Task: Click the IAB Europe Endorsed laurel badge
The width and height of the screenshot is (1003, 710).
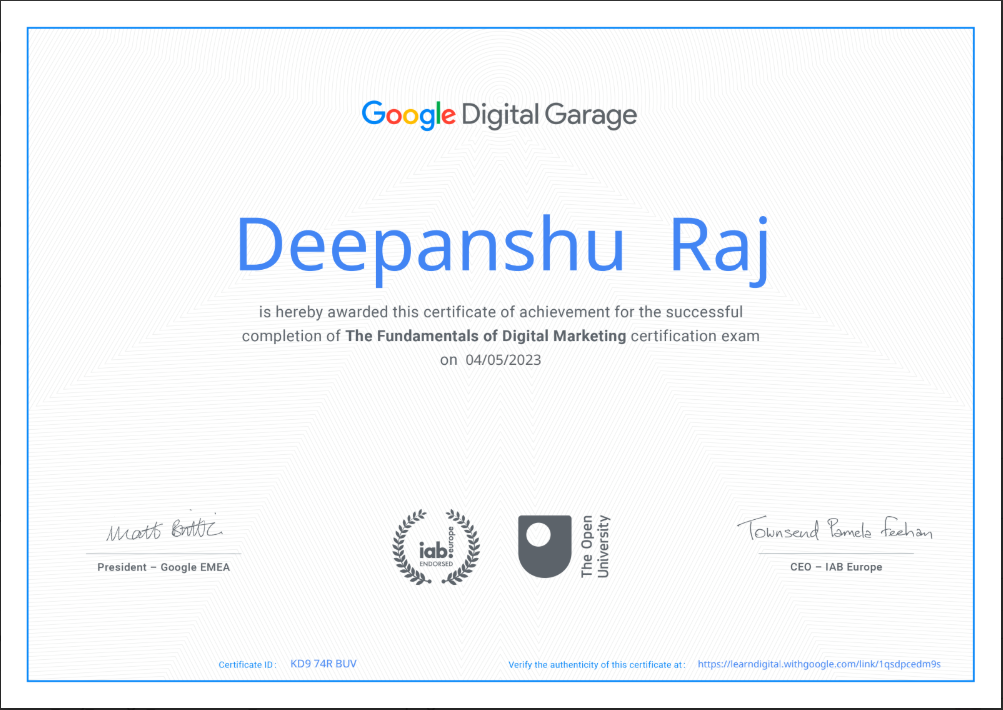Action: pos(436,547)
